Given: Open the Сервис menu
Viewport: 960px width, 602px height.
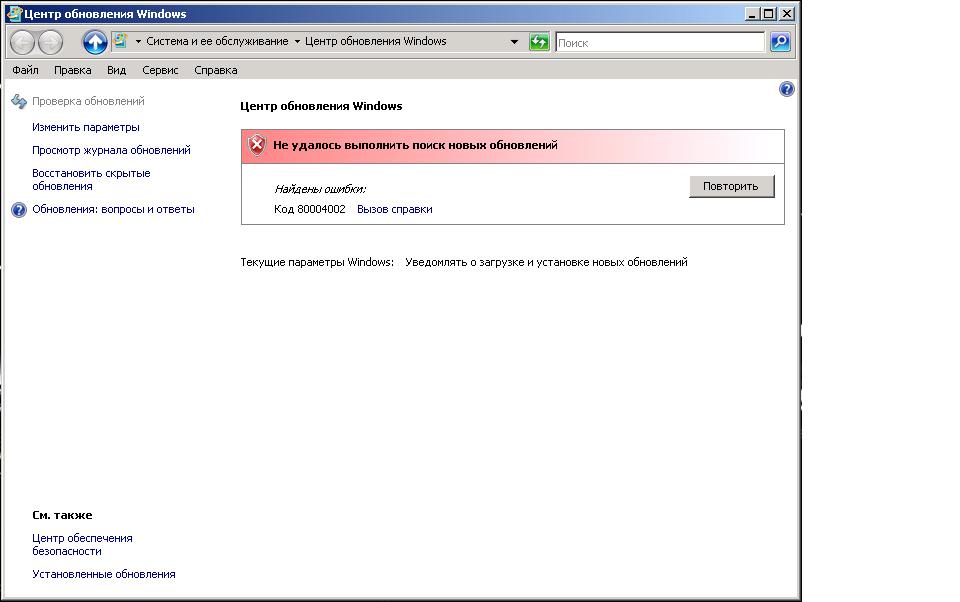Looking at the screenshot, I should point(160,70).
